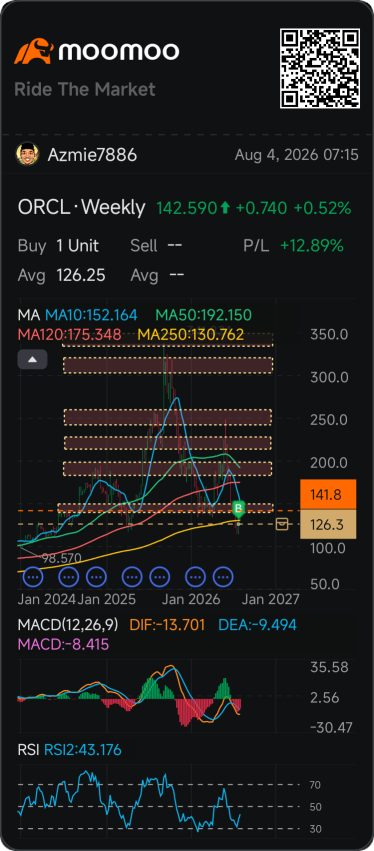The width and height of the screenshot is (374, 851).
Task: Open the leftmost blue event marker
Action: point(33,577)
